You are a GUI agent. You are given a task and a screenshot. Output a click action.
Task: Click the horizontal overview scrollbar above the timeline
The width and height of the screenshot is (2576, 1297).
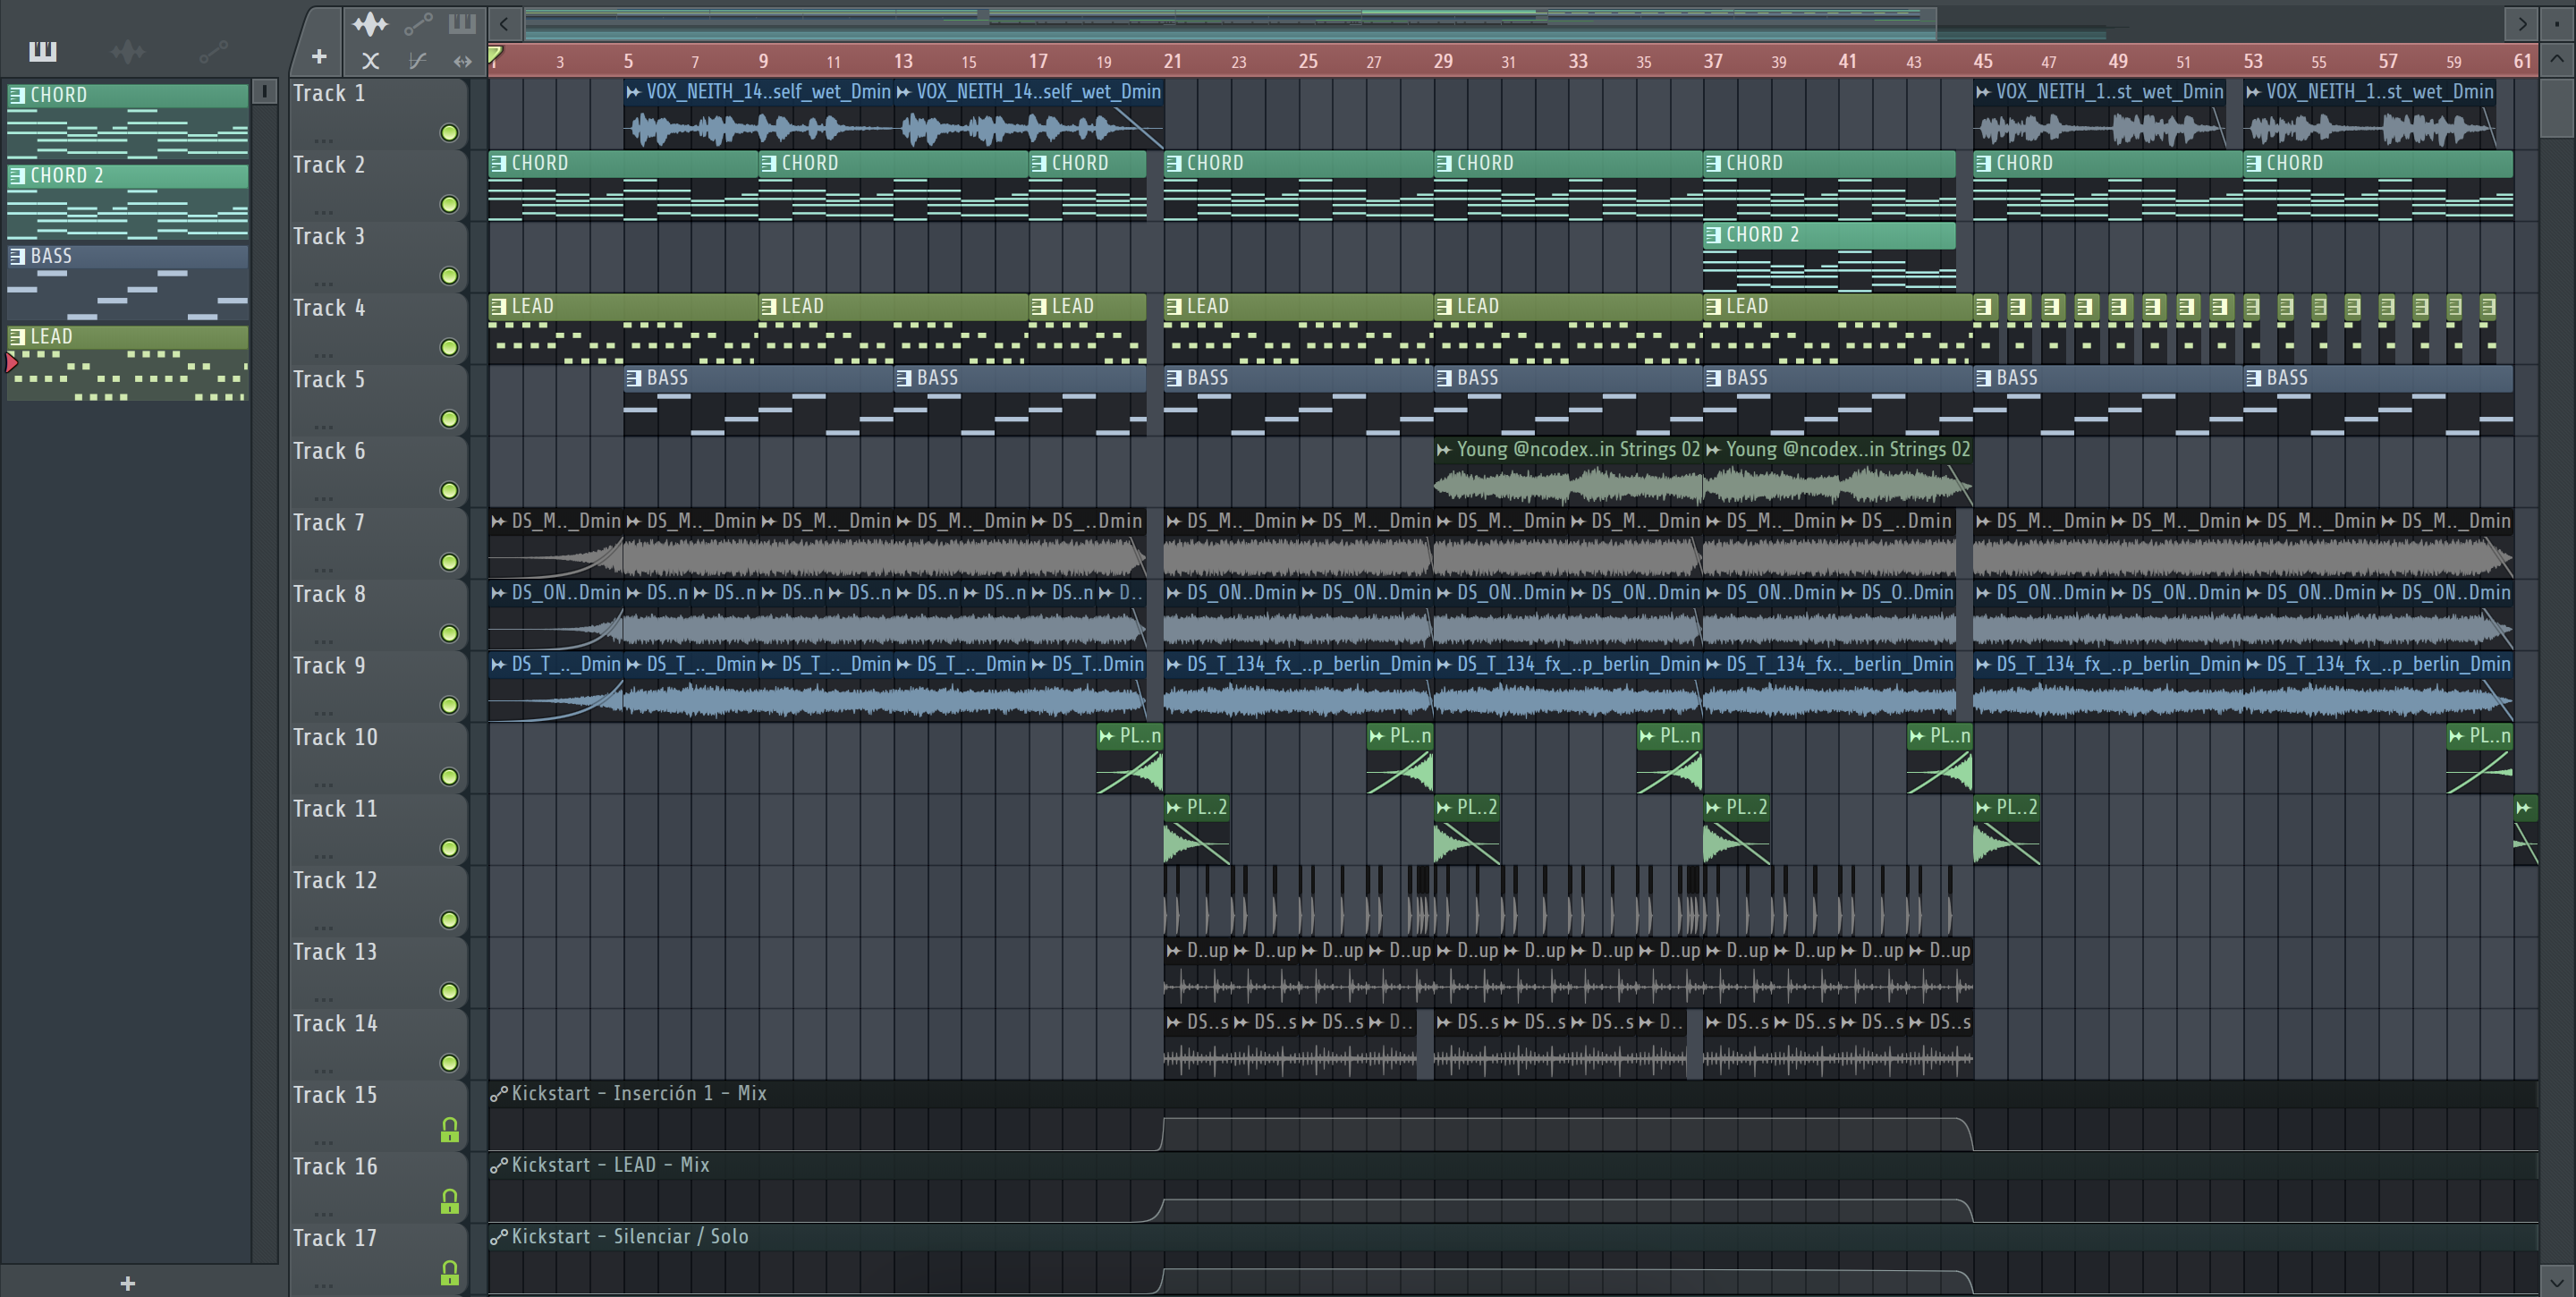click(1230, 23)
